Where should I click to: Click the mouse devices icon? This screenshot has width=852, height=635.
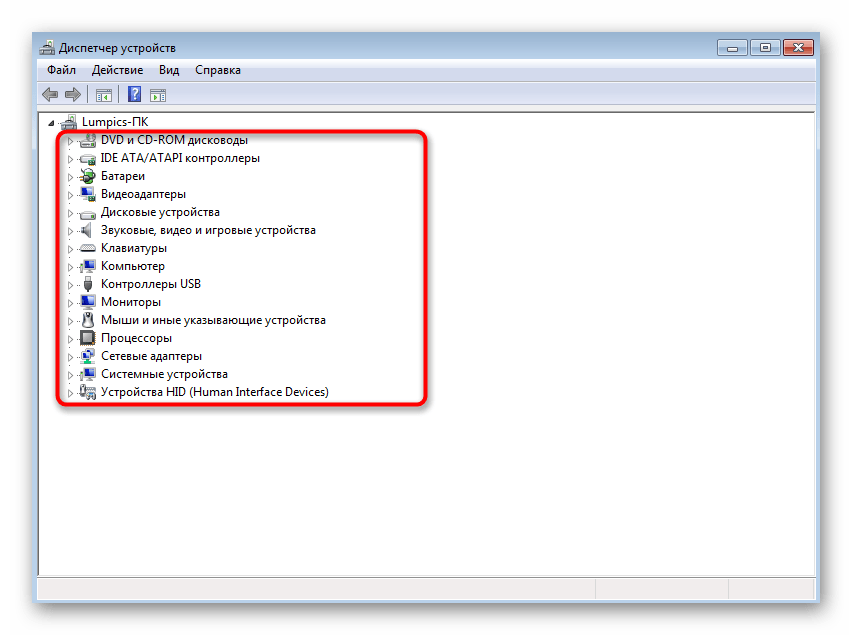tap(87, 320)
